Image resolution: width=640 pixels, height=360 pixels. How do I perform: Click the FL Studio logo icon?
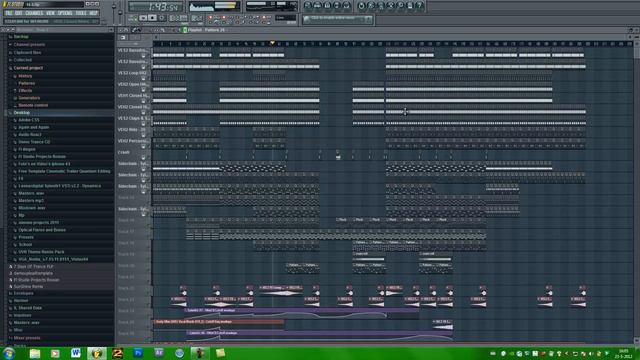pyautogui.click(x=5, y=4)
